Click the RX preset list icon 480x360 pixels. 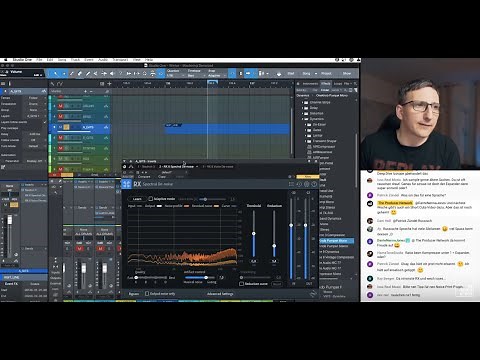coord(291,184)
